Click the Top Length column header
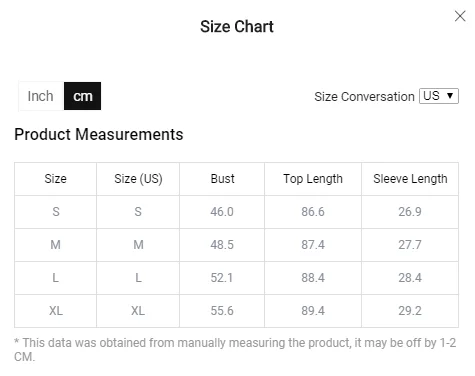Viewport: 475px width, 376px height. pos(313,179)
